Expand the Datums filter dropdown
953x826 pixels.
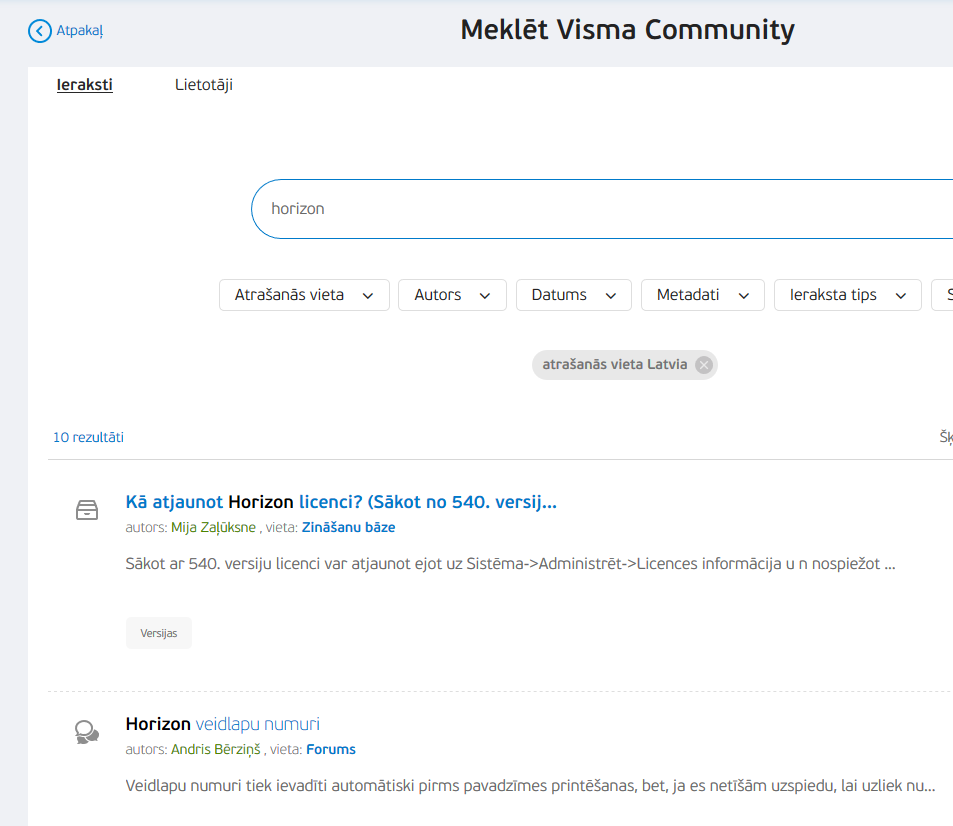(x=574, y=295)
